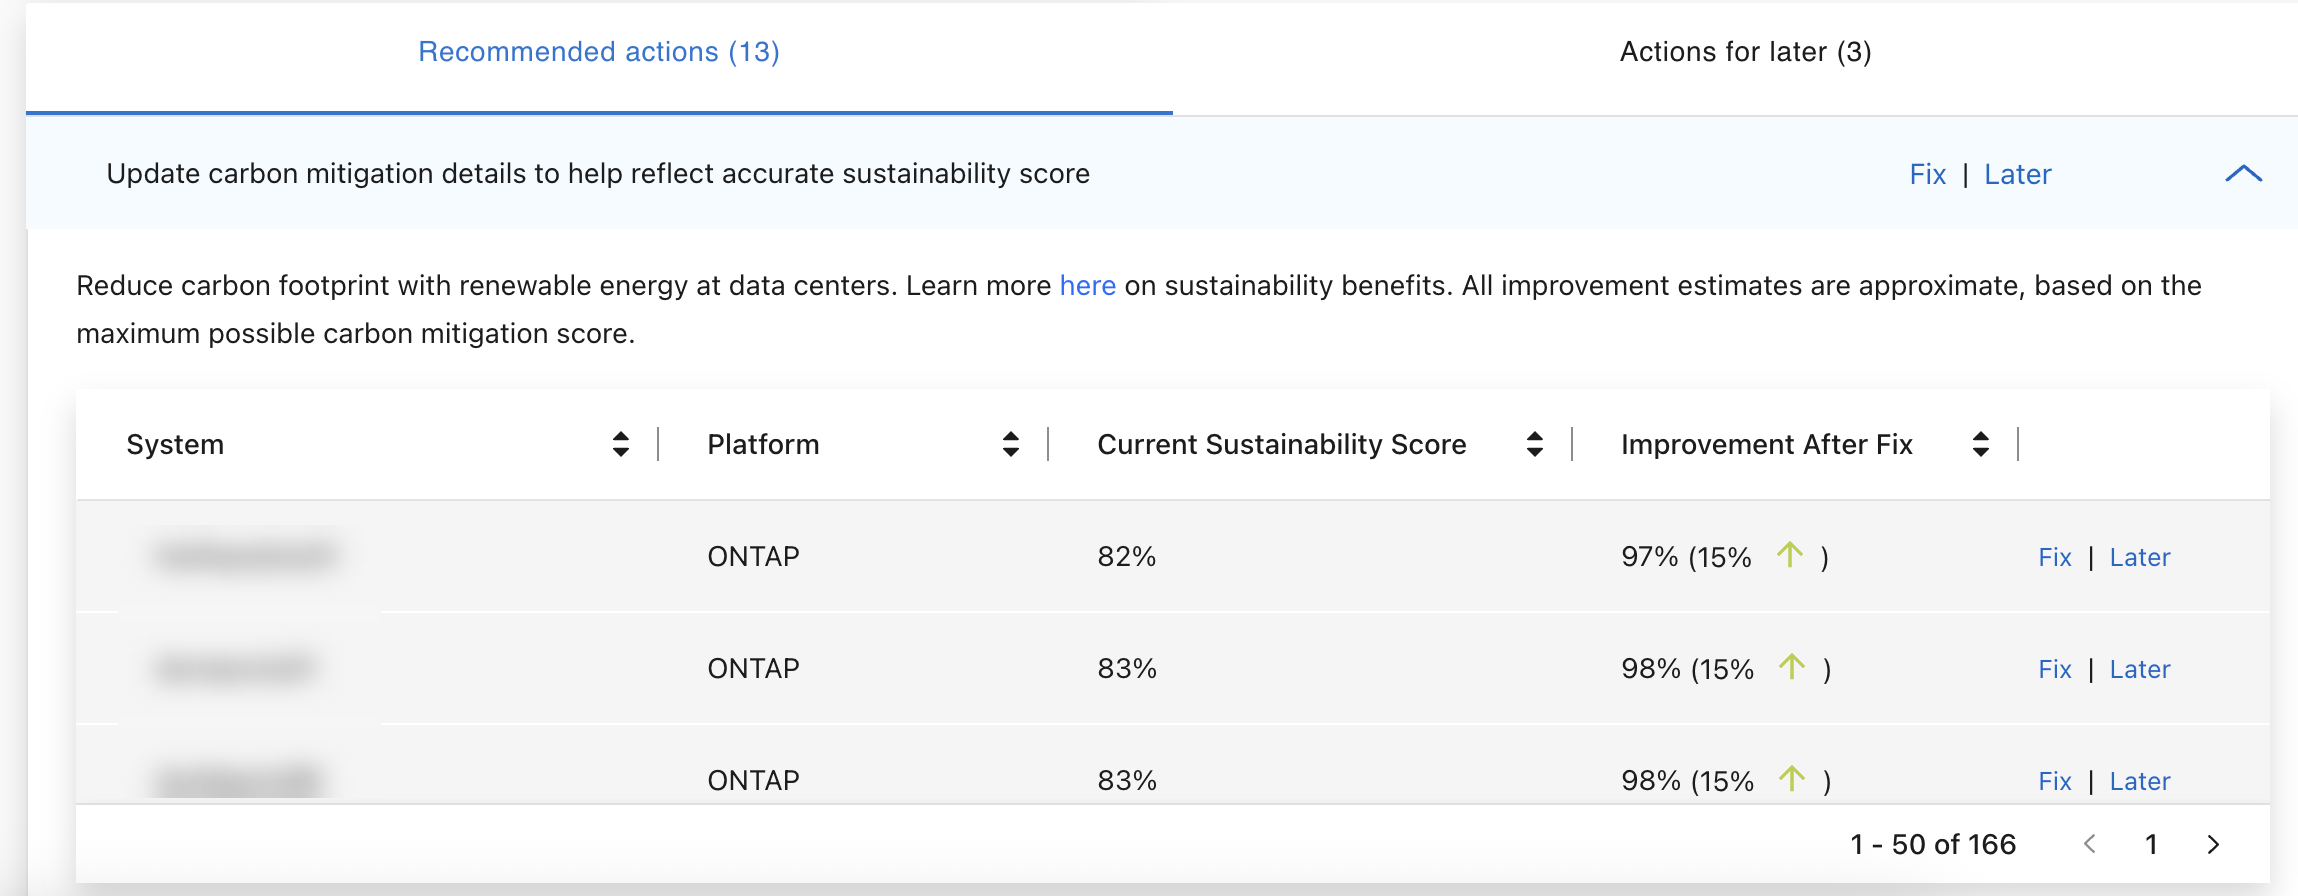Image resolution: width=2298 pixels, height=896 pixels.
Task: Open the 'here' sustainability benefits link
Action: 1087,286
